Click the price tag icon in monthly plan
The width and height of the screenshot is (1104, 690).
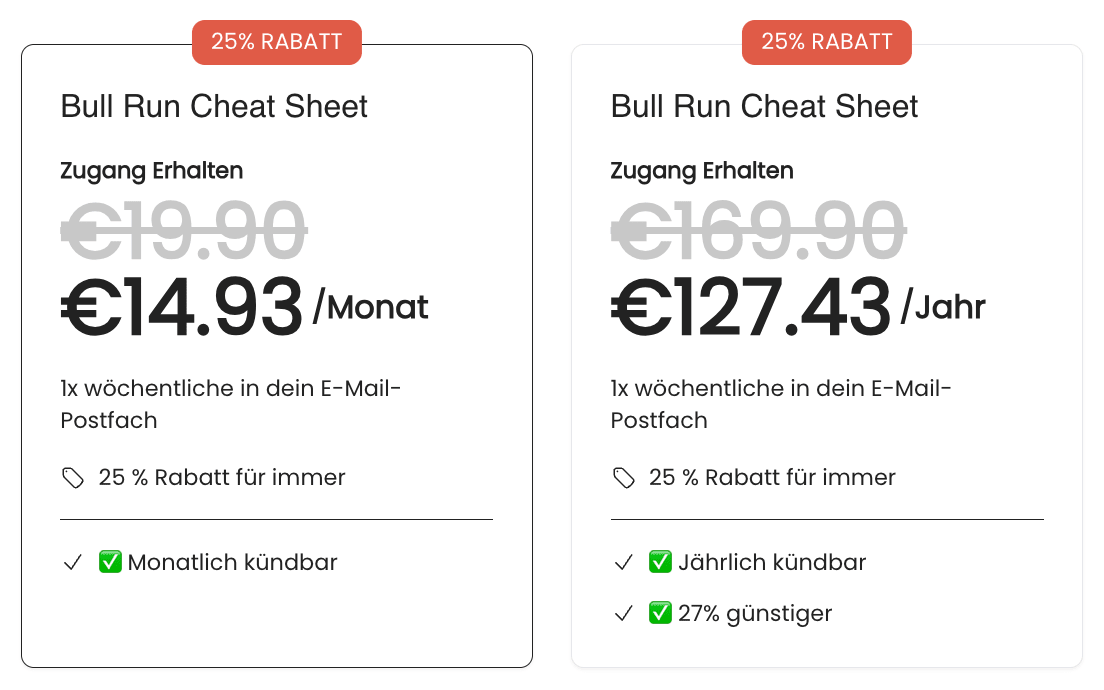73,478
